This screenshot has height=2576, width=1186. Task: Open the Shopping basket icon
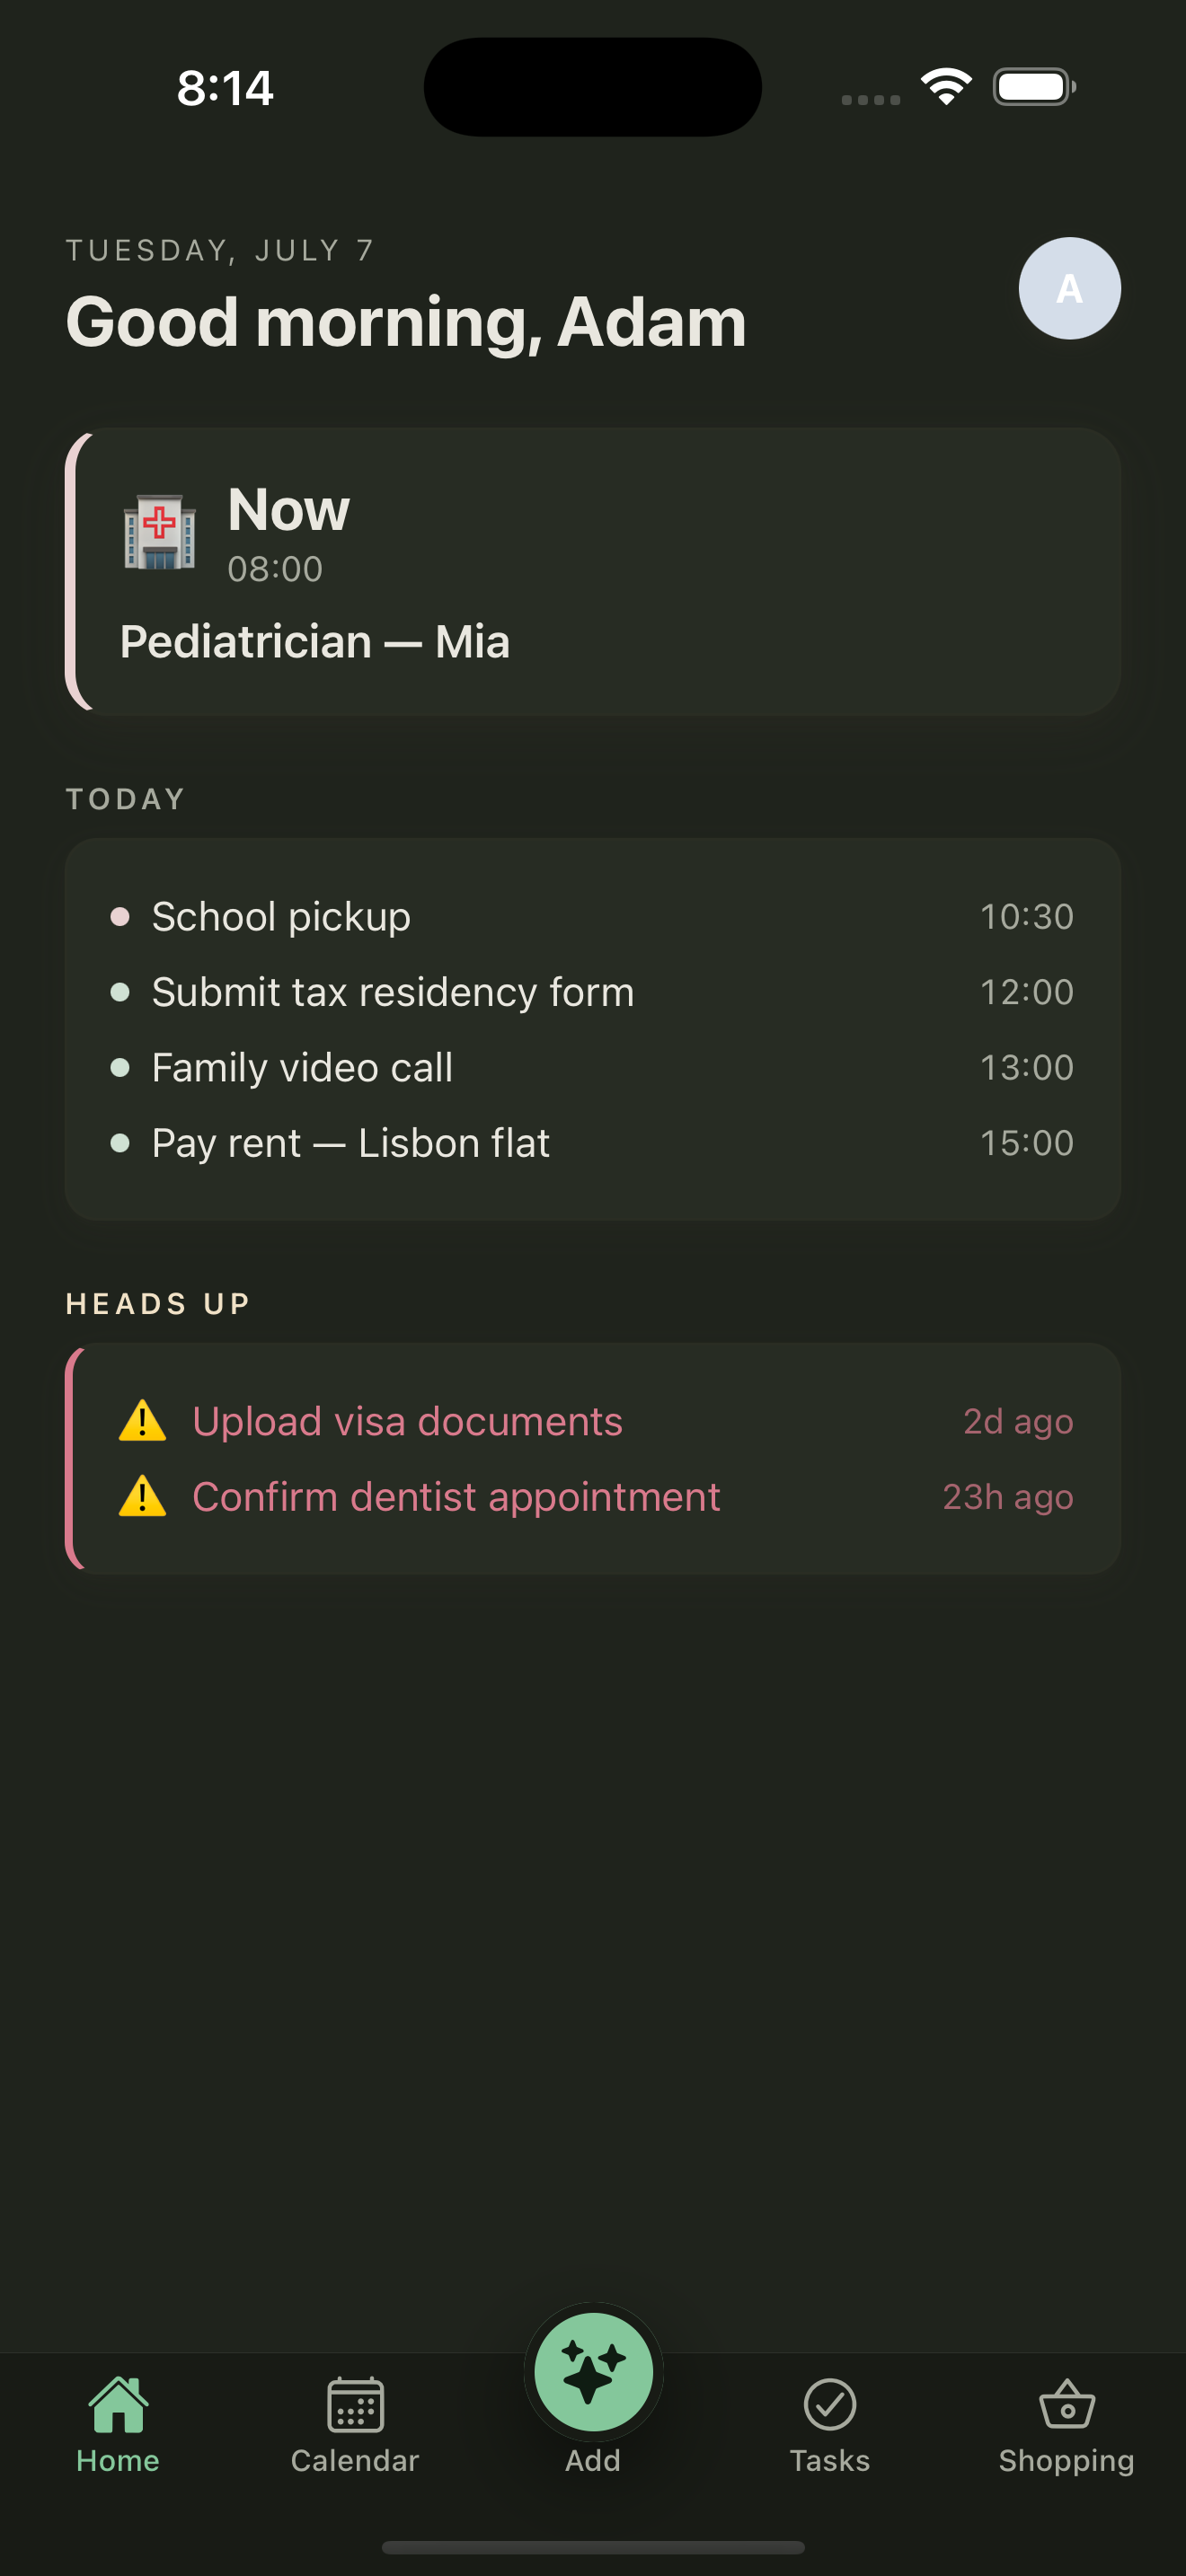[1067, 2404]
